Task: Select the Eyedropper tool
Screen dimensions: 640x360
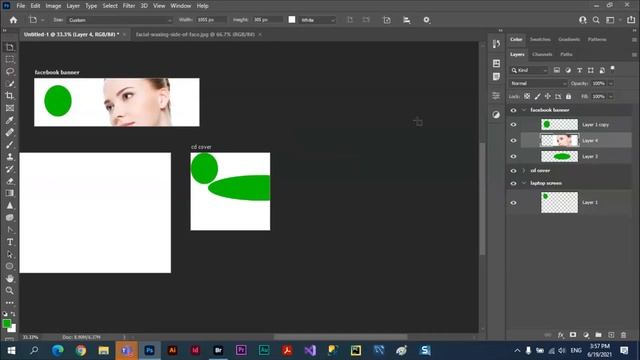Action: (10, 120)
